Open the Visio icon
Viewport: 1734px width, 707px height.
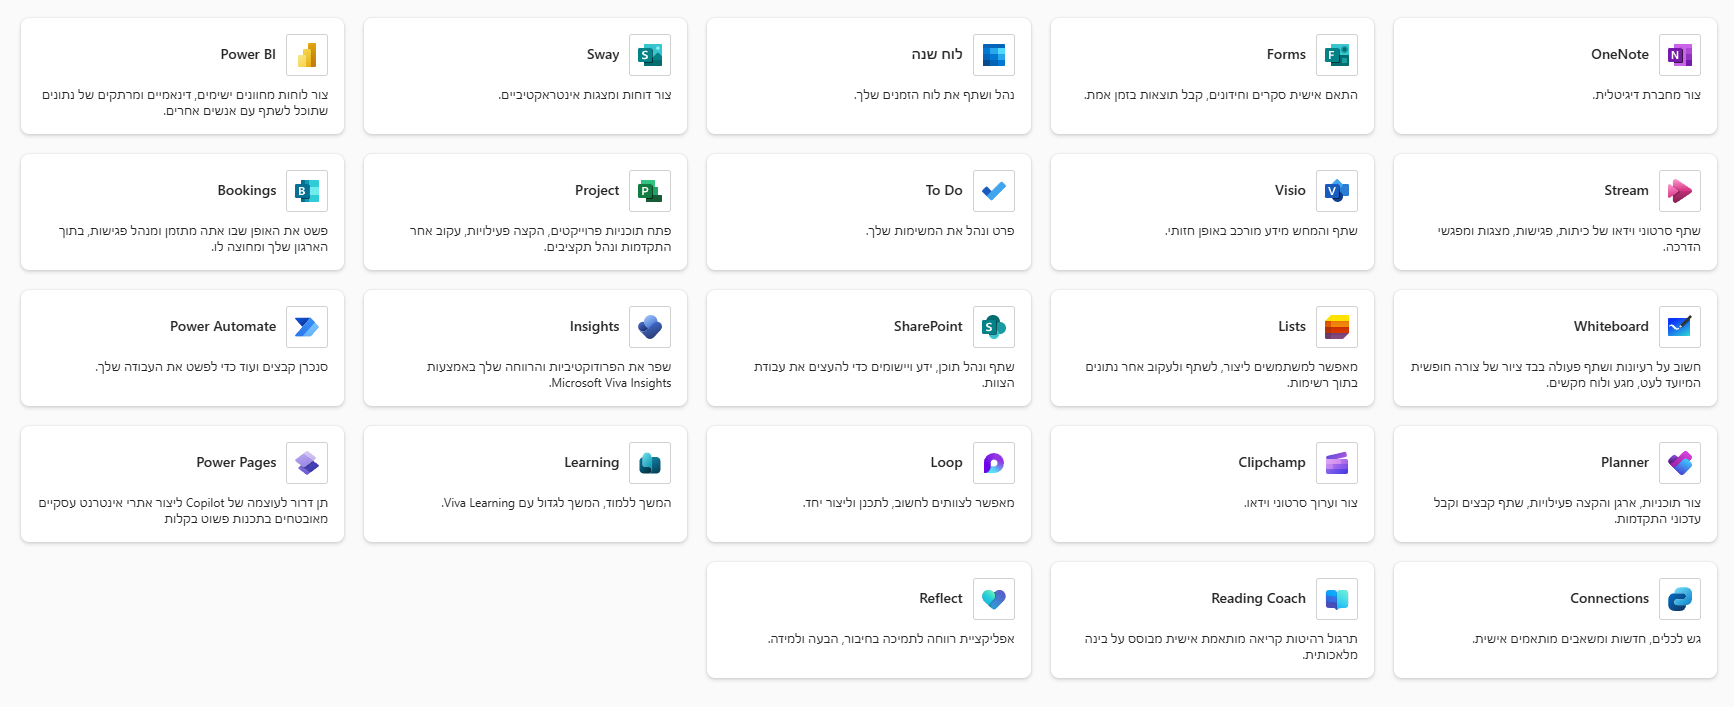(1337, 191)
